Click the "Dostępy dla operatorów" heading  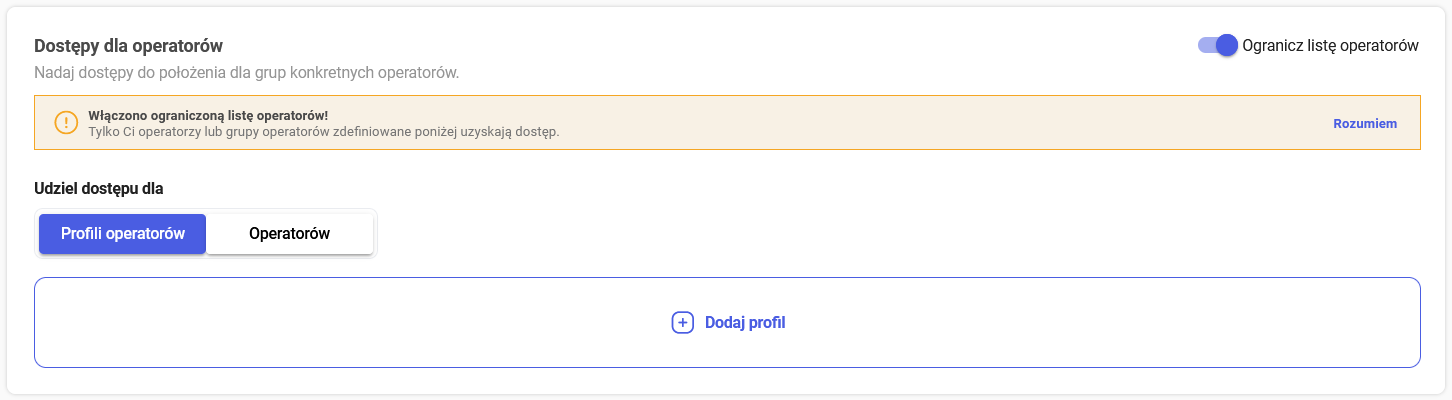128,46
